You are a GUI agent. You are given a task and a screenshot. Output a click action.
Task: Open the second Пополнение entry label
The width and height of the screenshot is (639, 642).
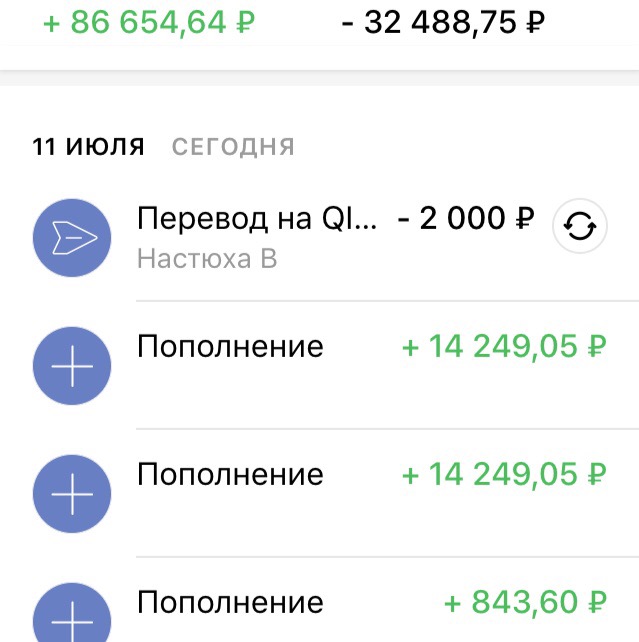click(230, 475)
